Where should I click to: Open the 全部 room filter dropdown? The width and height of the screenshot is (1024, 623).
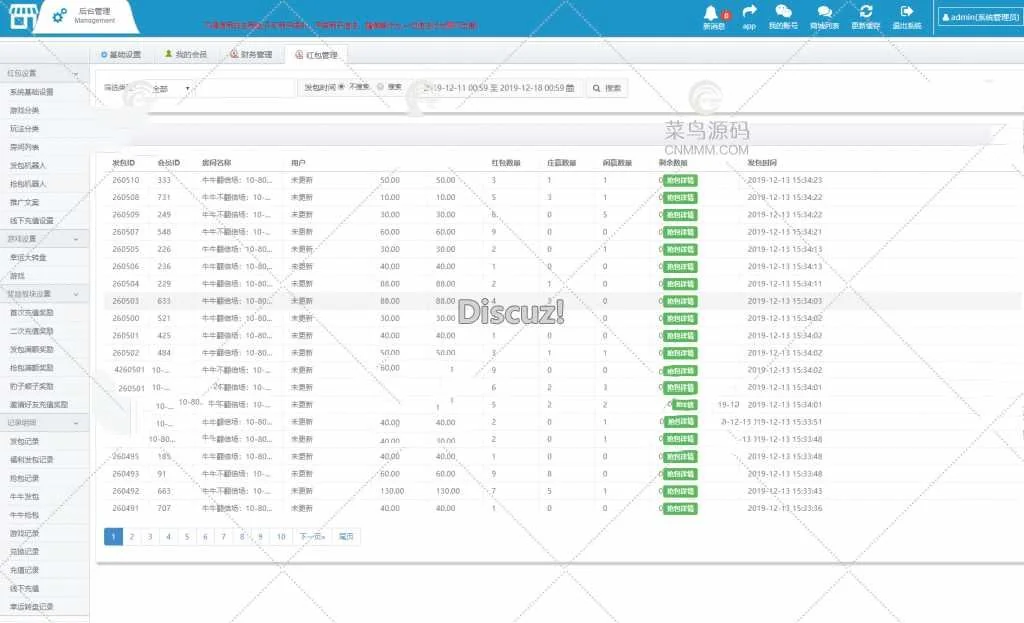point(170,88)
